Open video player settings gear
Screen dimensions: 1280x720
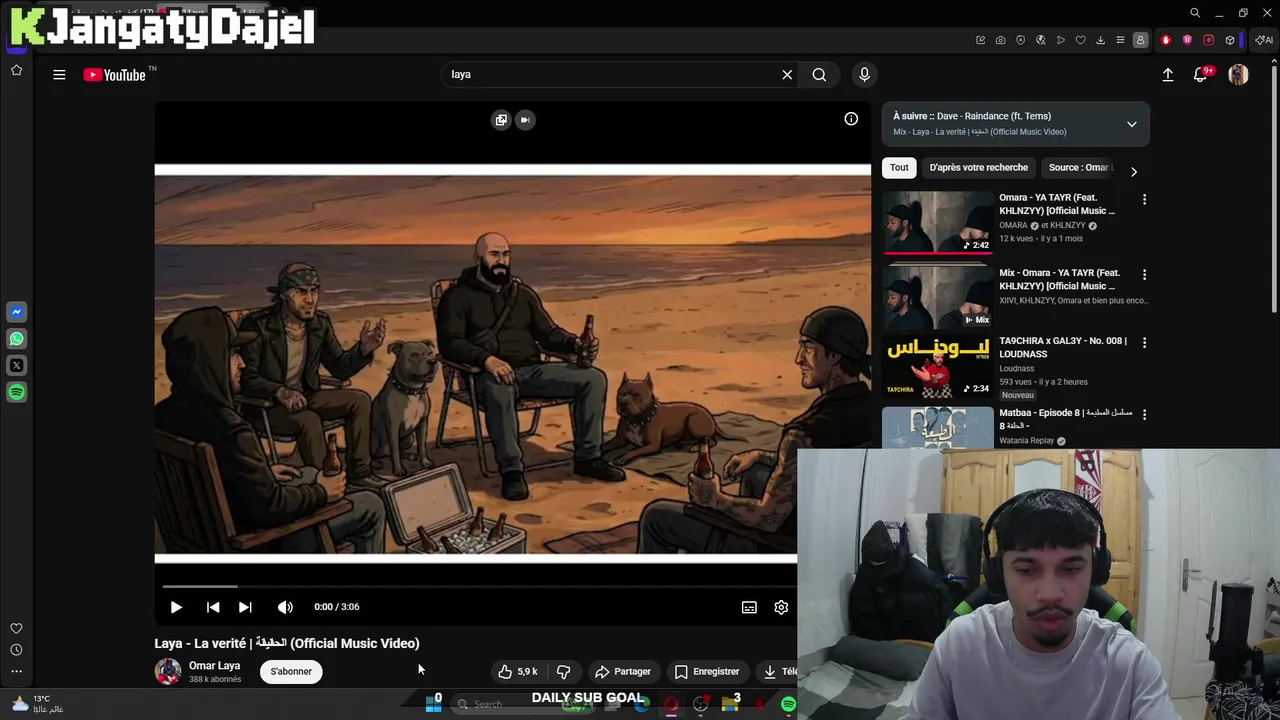click(781, 607)
